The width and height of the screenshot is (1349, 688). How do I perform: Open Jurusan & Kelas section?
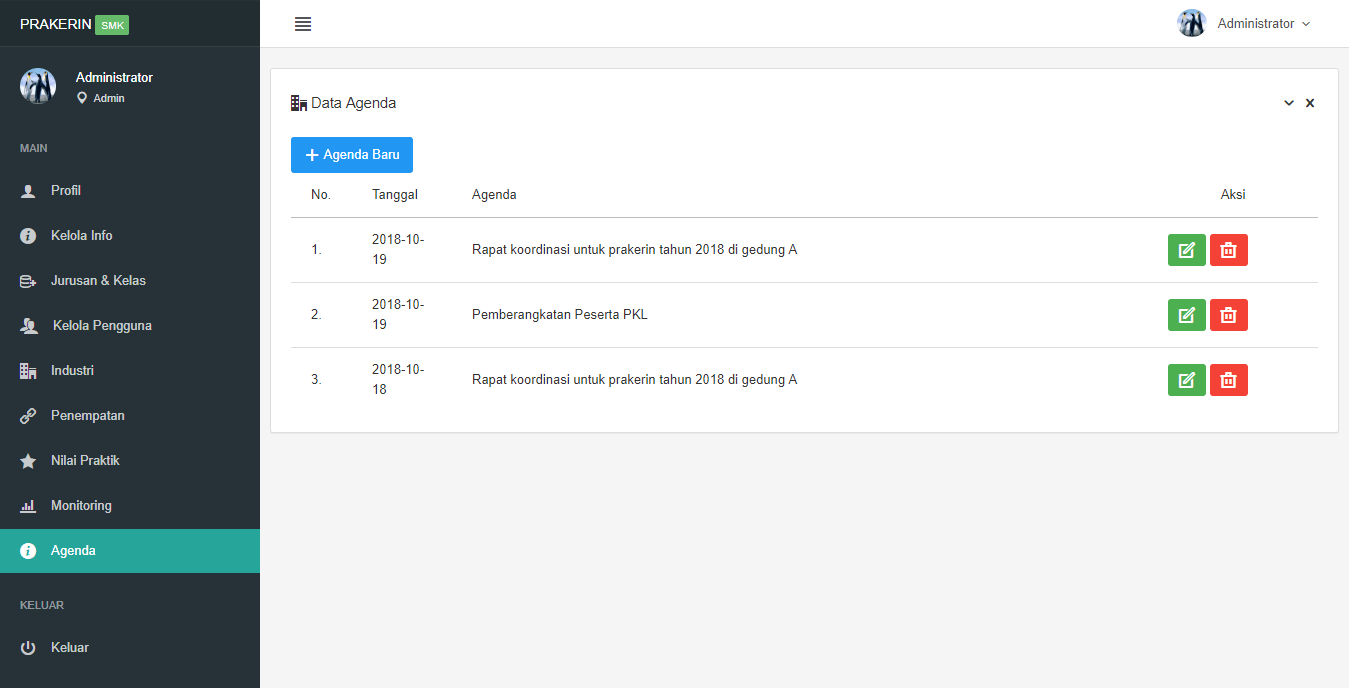pyautogui.click(x=98, y=281)
